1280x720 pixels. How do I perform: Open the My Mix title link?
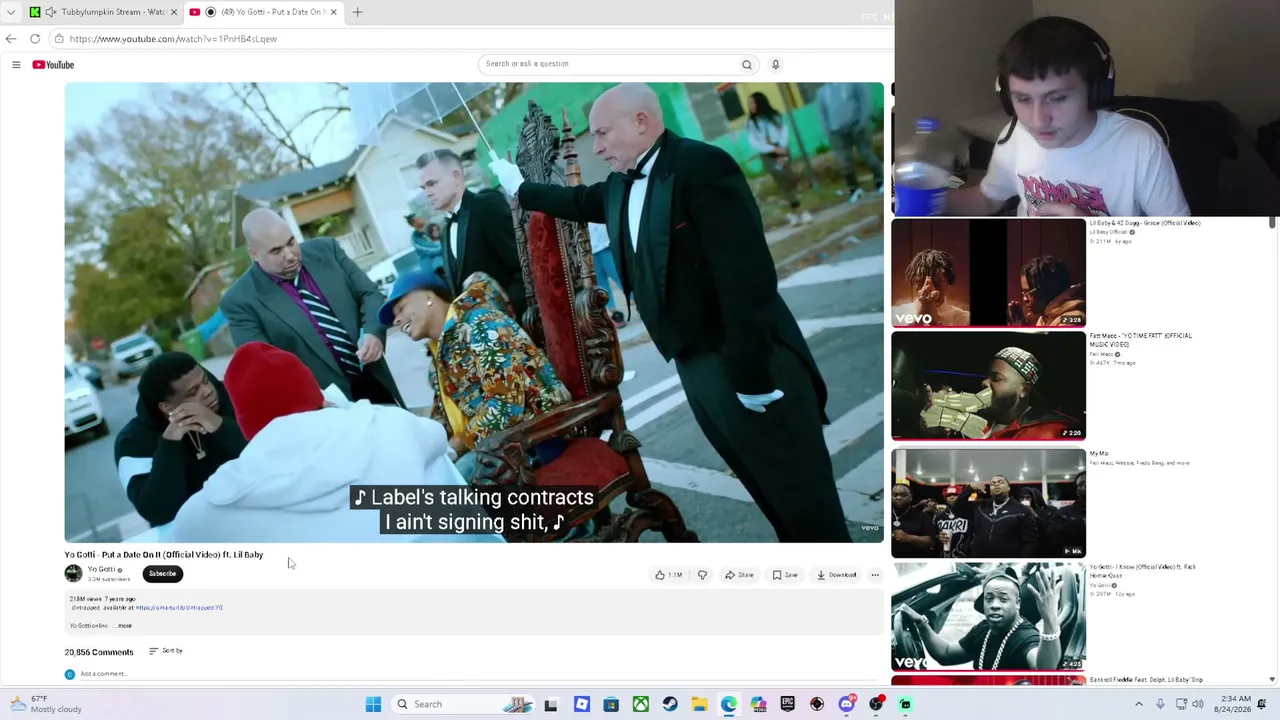click(1099, 454)
